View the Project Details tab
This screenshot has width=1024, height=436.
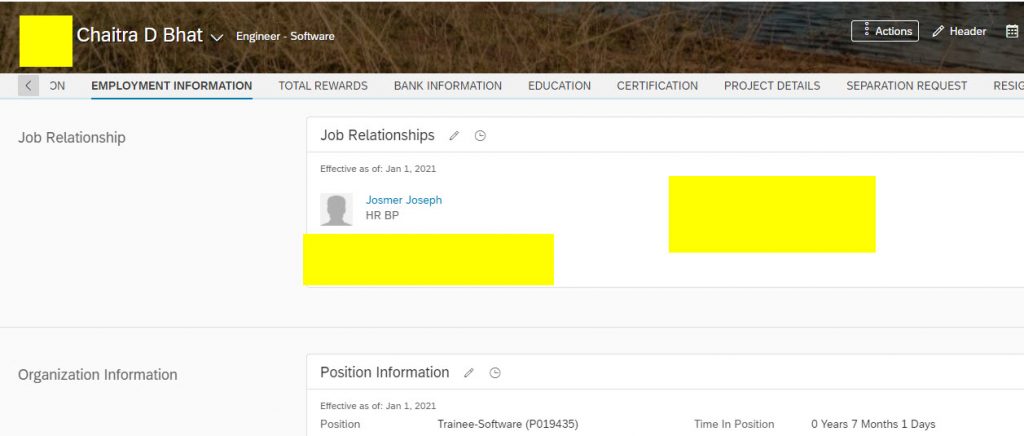coord(772,86)
